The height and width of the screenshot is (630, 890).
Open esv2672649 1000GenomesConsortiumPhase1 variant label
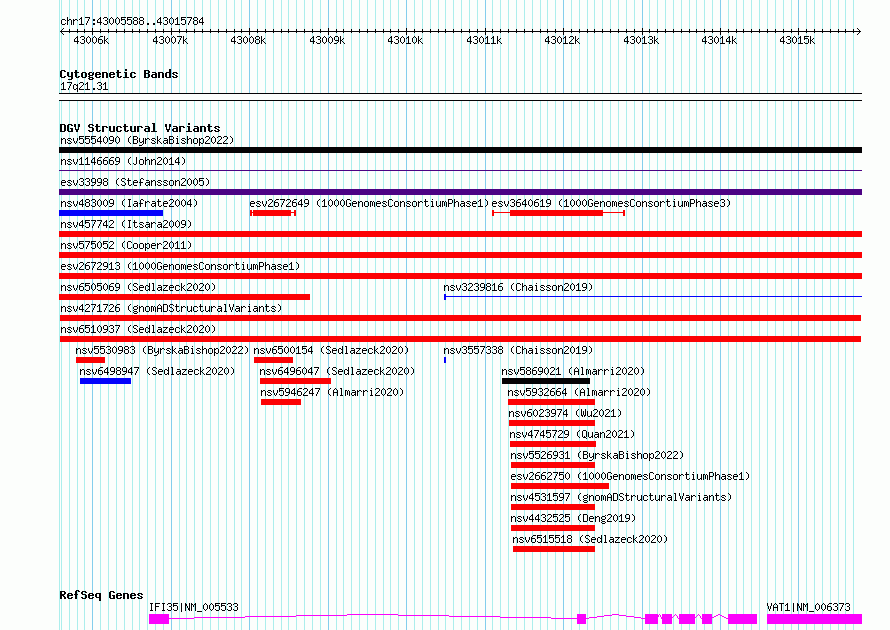tap(369, 203)
